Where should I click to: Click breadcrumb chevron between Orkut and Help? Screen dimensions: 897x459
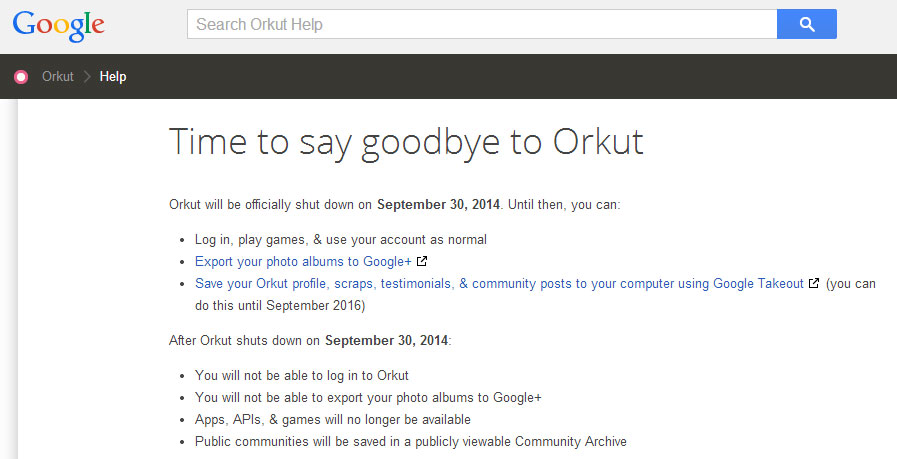(x=87, y=77)
